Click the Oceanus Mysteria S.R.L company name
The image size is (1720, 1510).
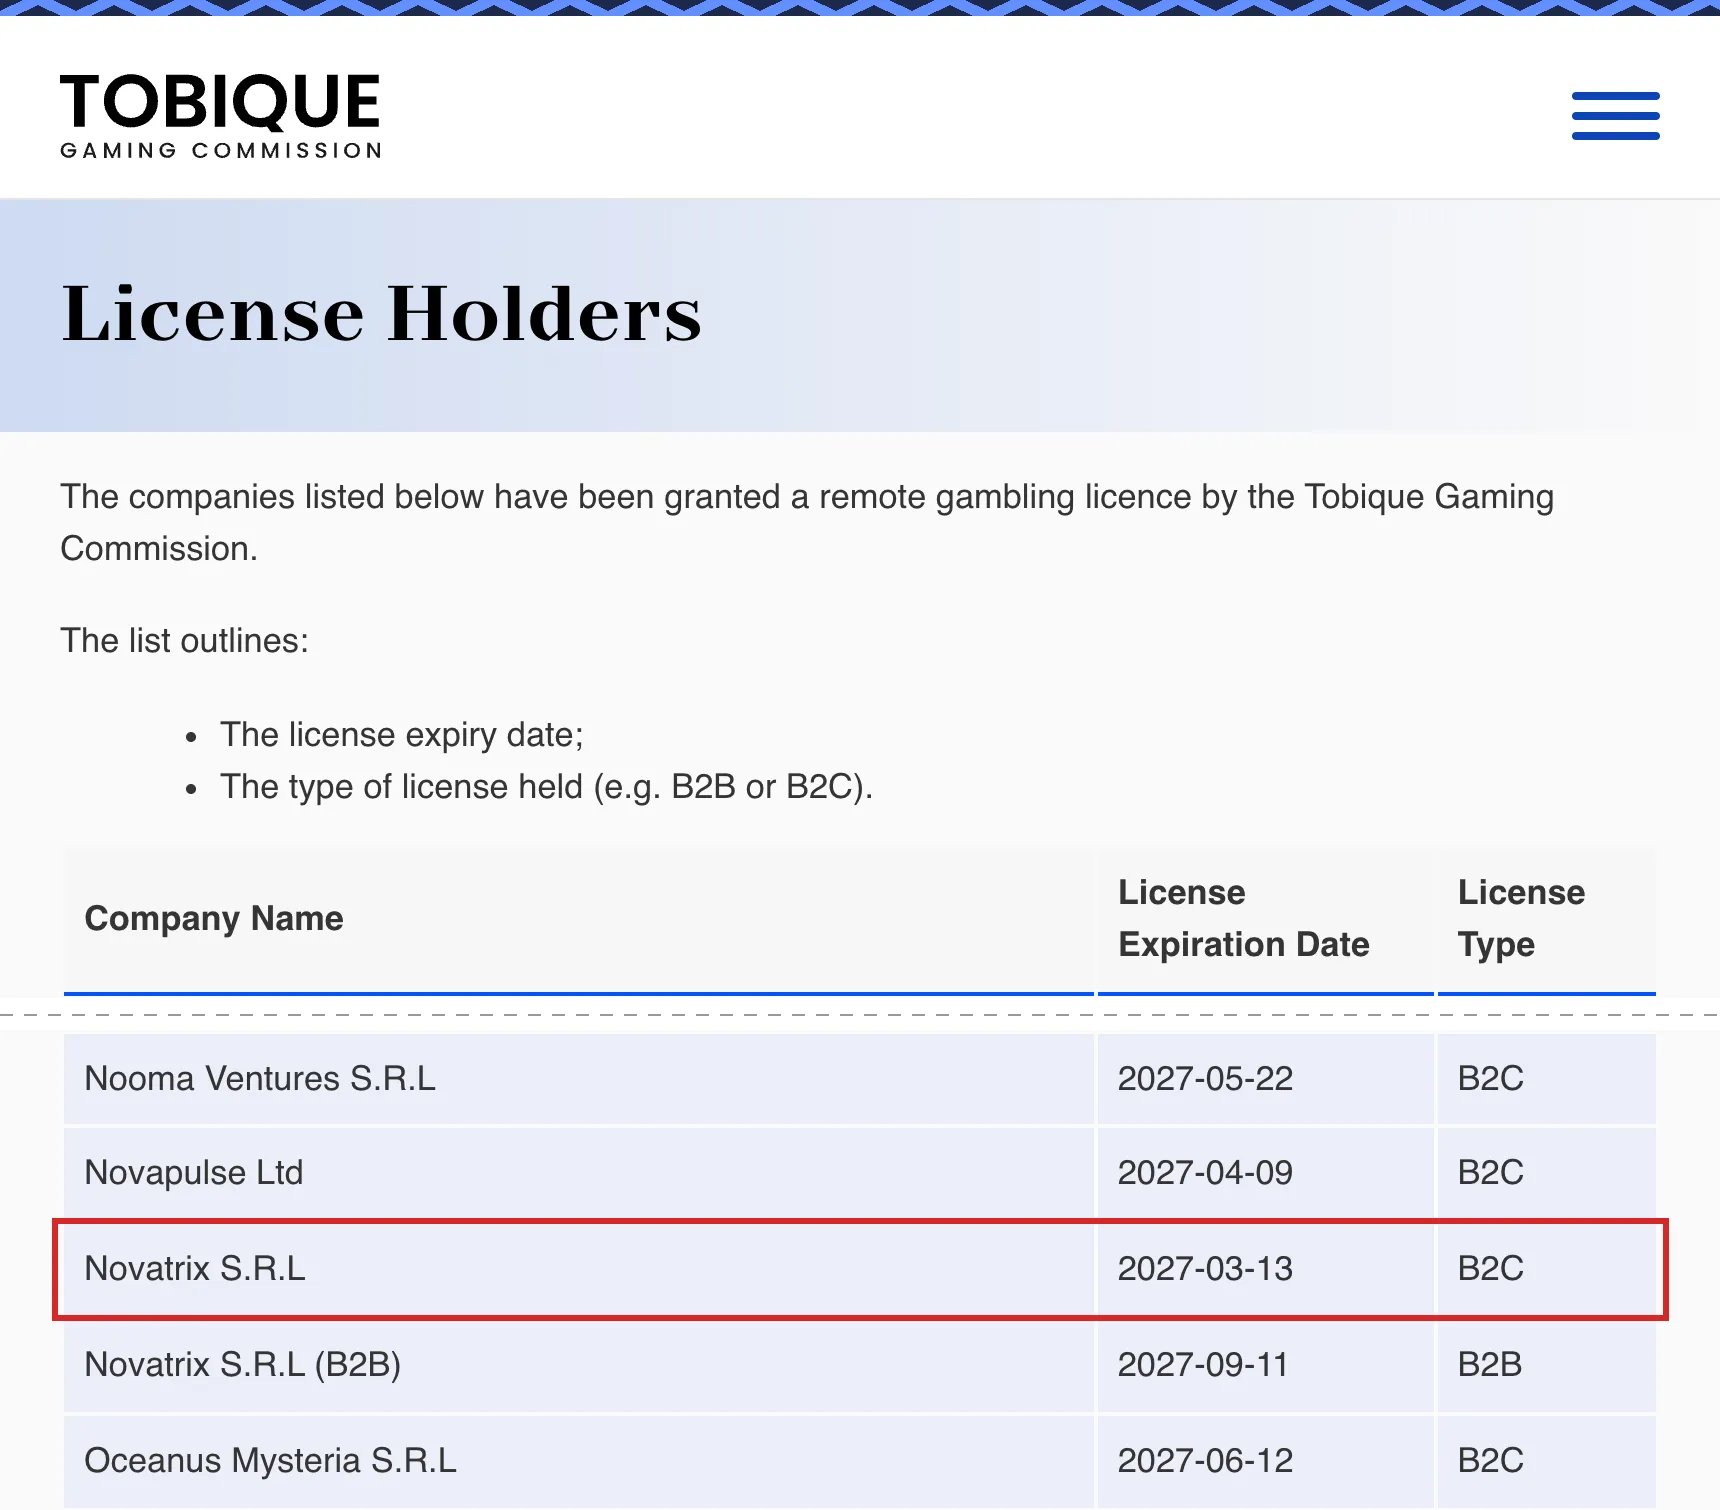[271, 1460]
